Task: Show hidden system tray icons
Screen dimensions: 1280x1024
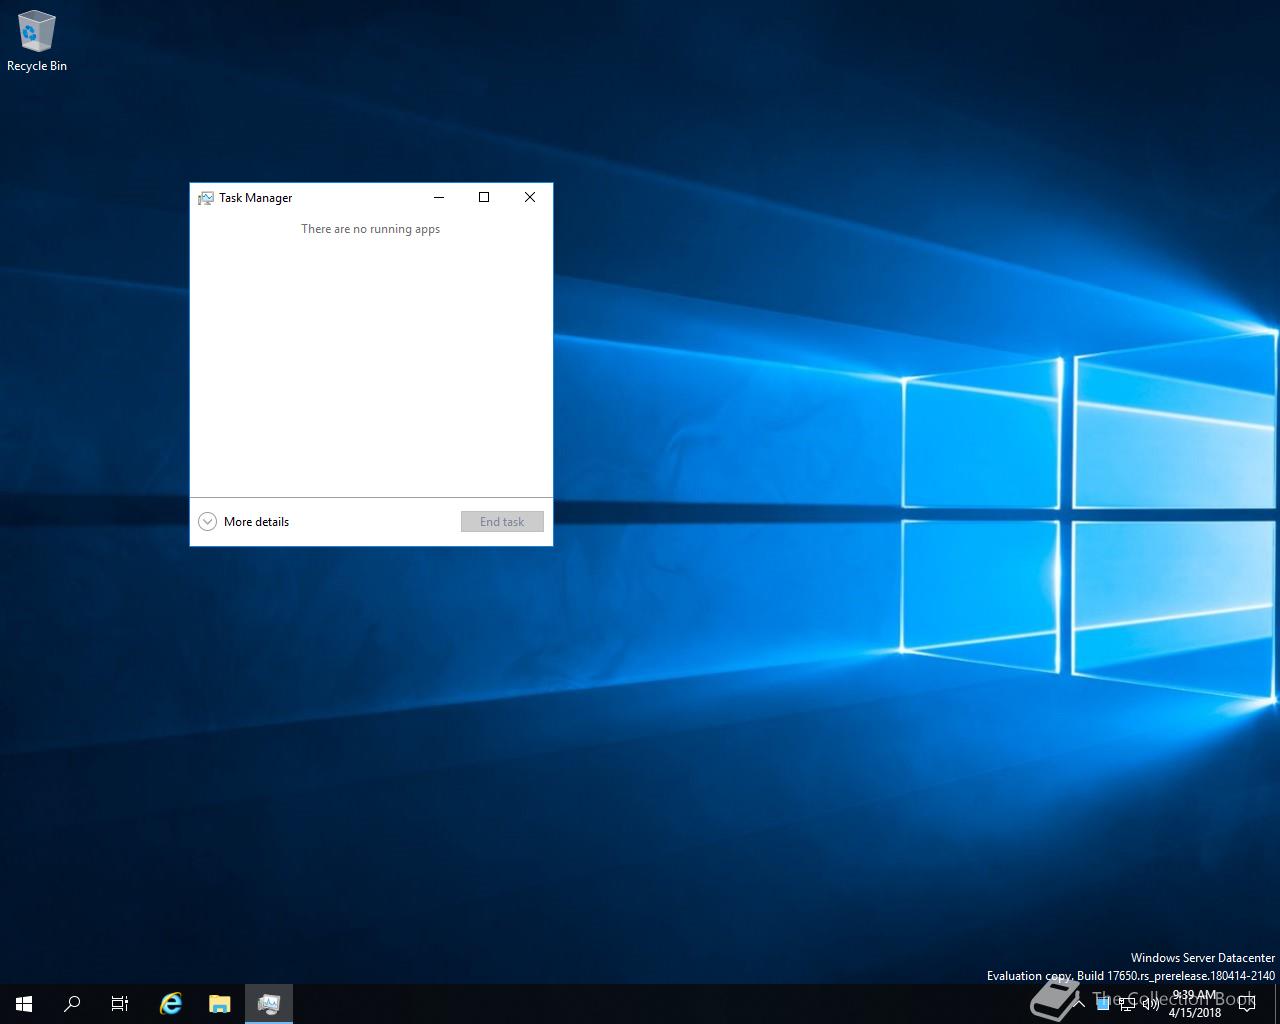Action: tap(1079, 1004)
